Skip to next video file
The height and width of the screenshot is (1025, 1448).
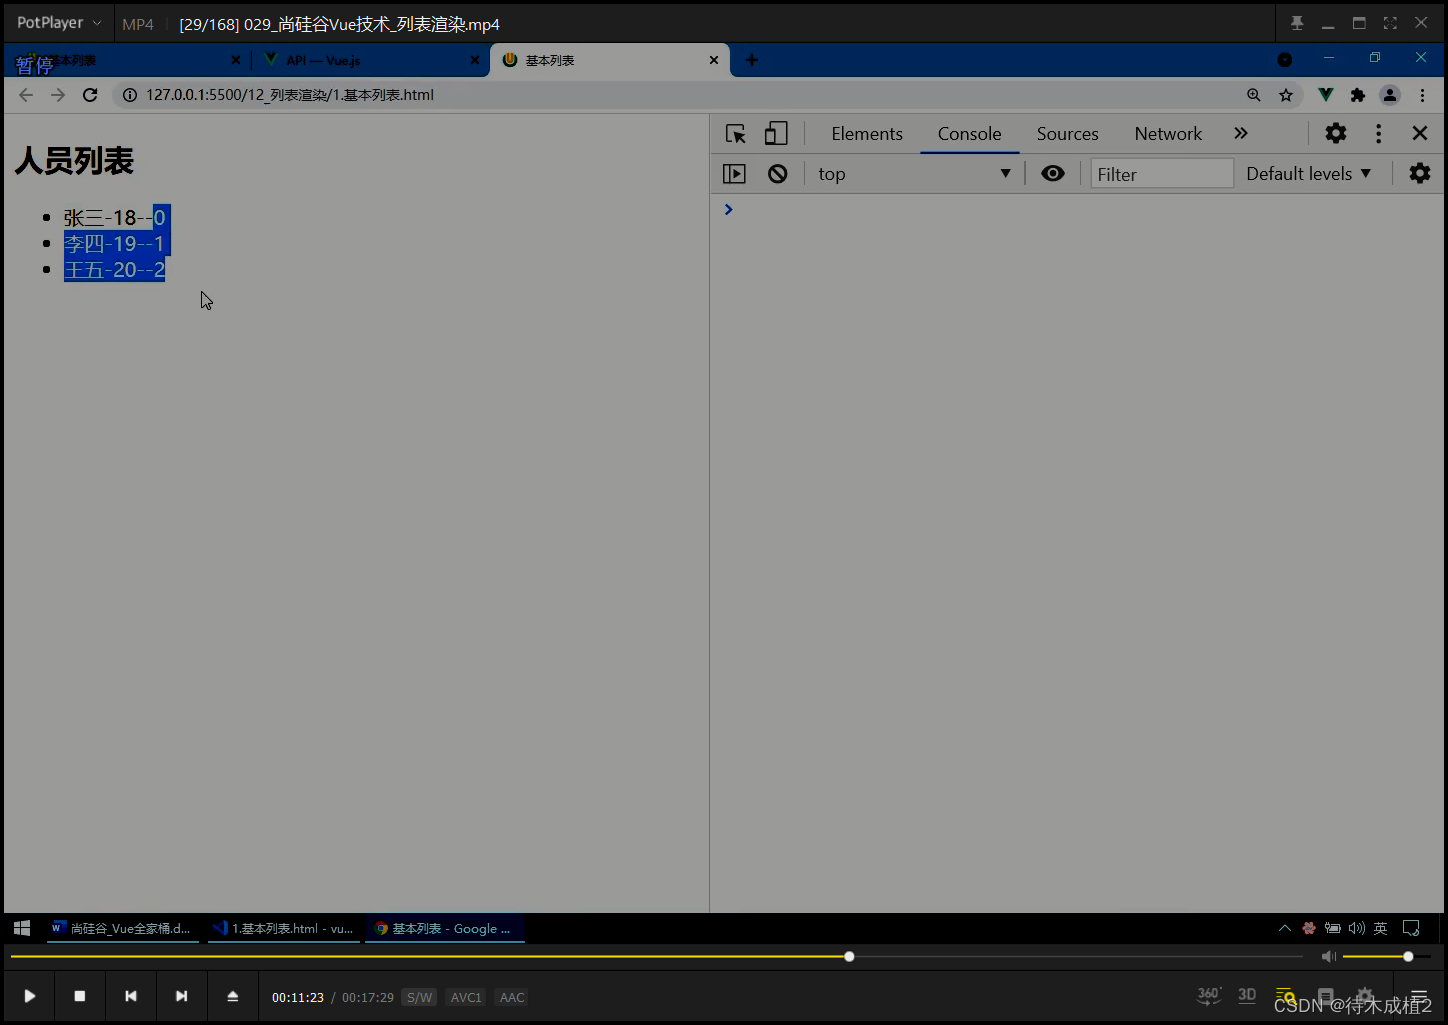[181, 996]
